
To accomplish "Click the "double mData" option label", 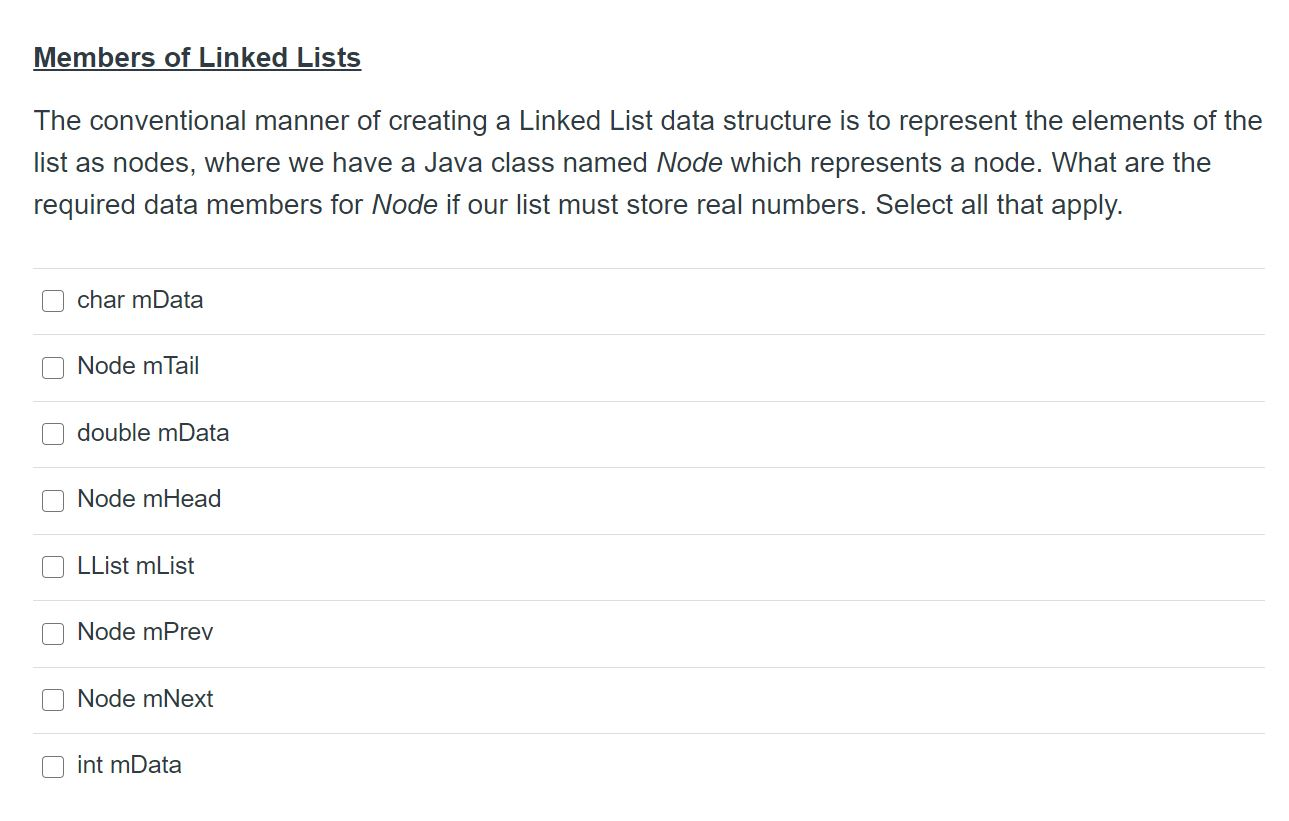I will (153, 433).
